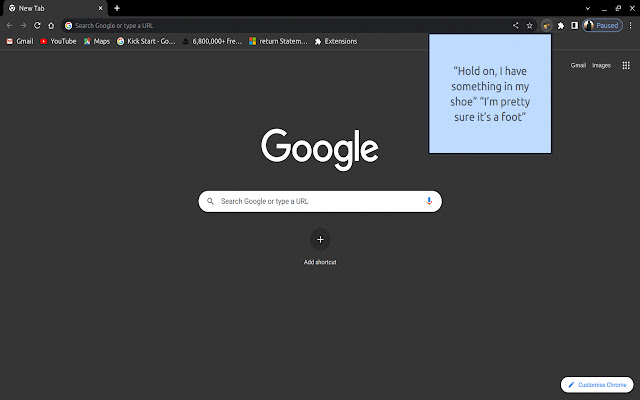Open the home page via Home icon

(51, 25)
